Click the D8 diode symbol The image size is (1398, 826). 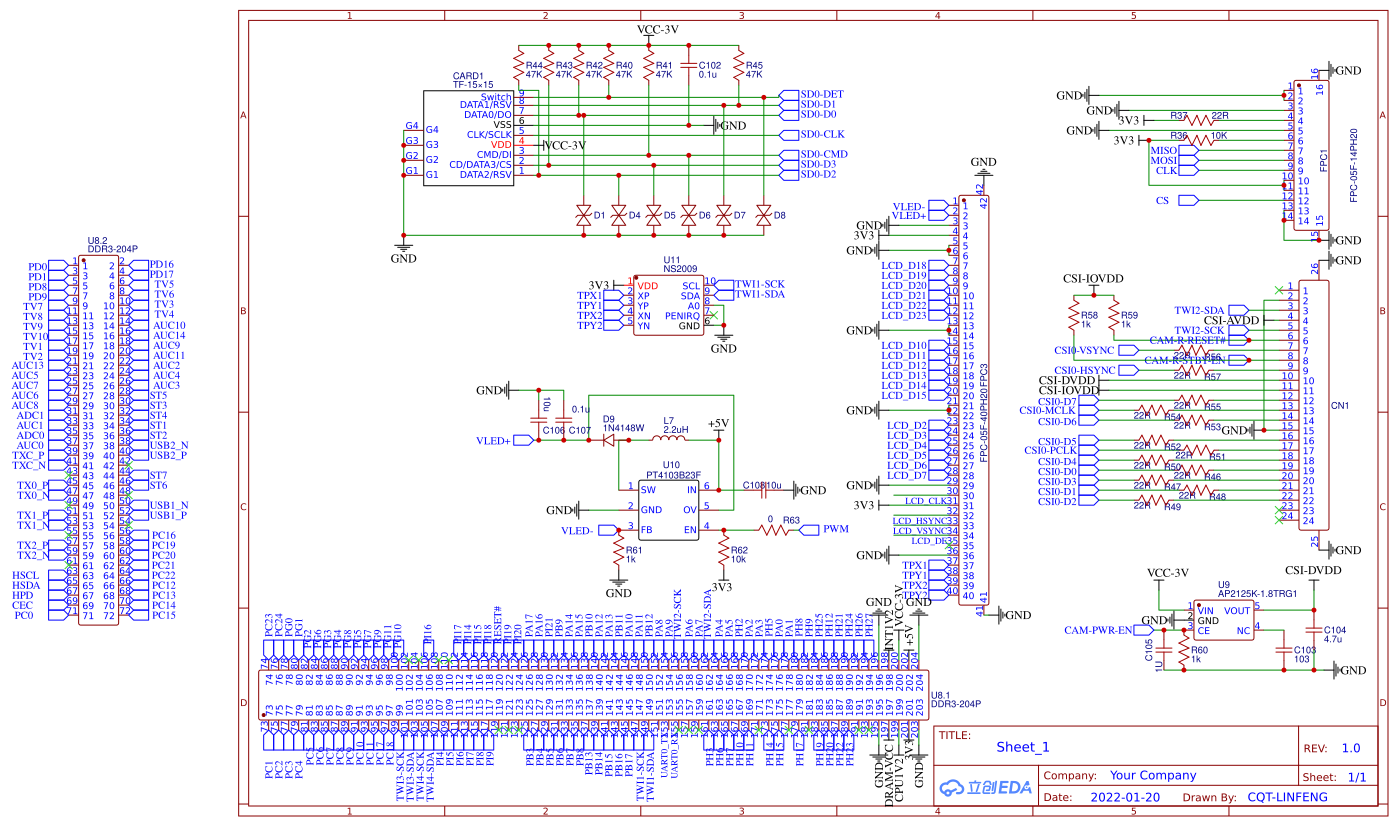click(763, 215)
